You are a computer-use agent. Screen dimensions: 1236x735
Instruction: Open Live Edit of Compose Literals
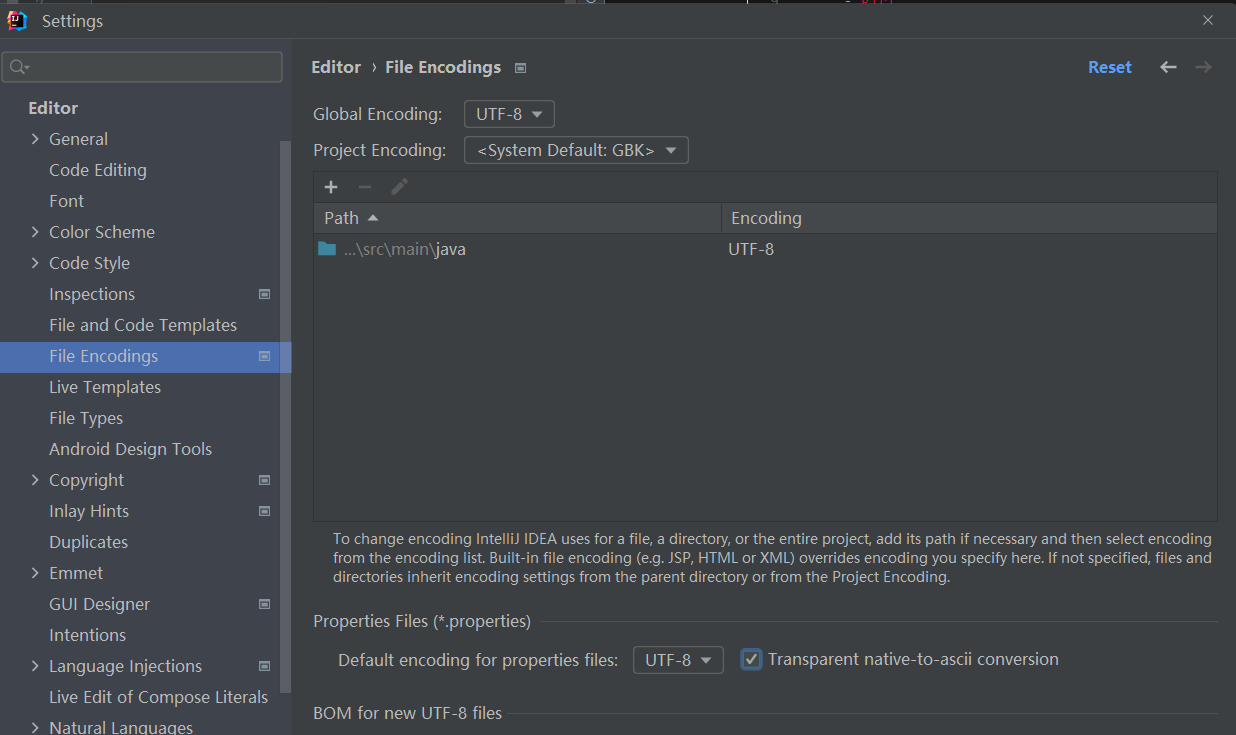(x=158, y=697)
